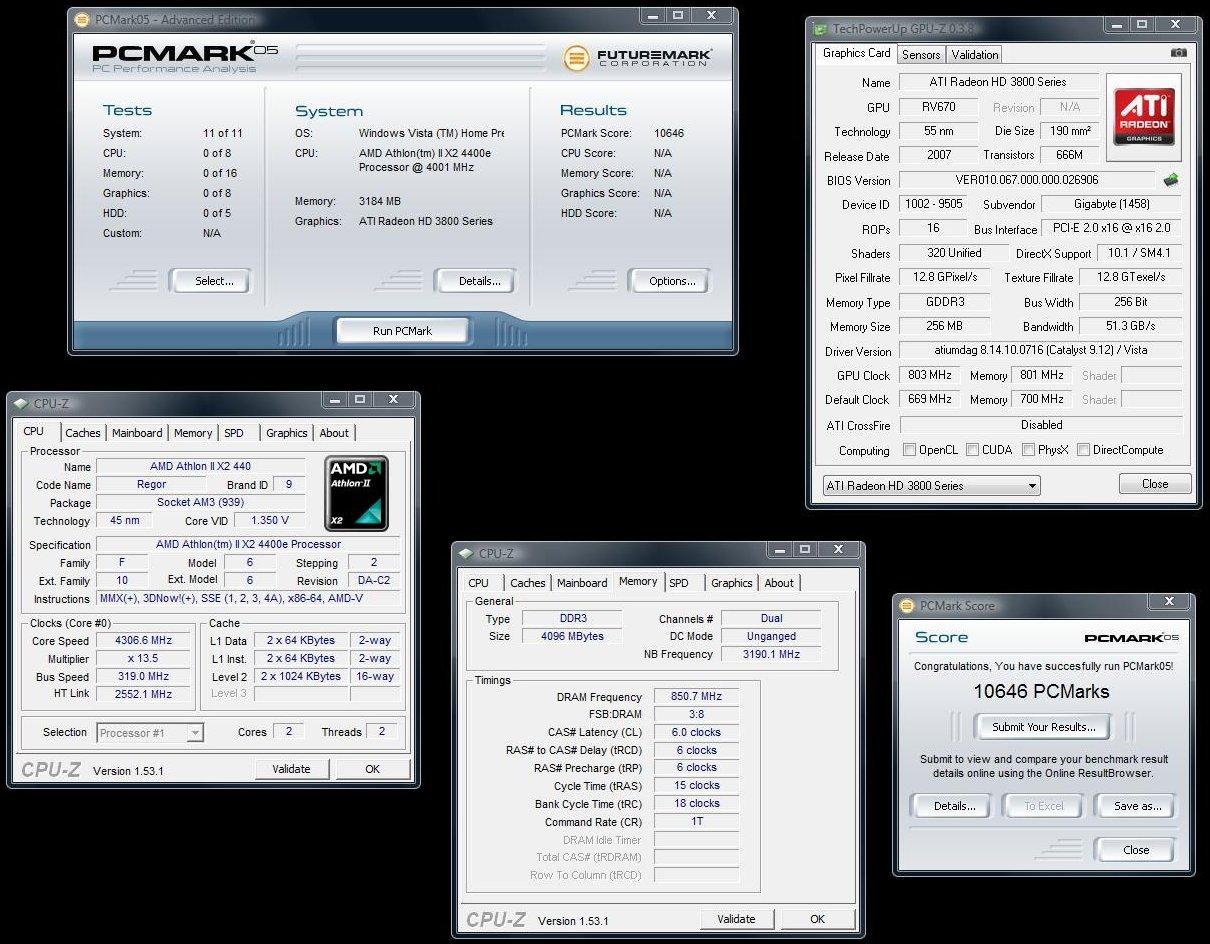Click the CPU-Z Memory window title icon
Image resolution: width=1210 pixels, height=944 pixels.
pos(466,553)
